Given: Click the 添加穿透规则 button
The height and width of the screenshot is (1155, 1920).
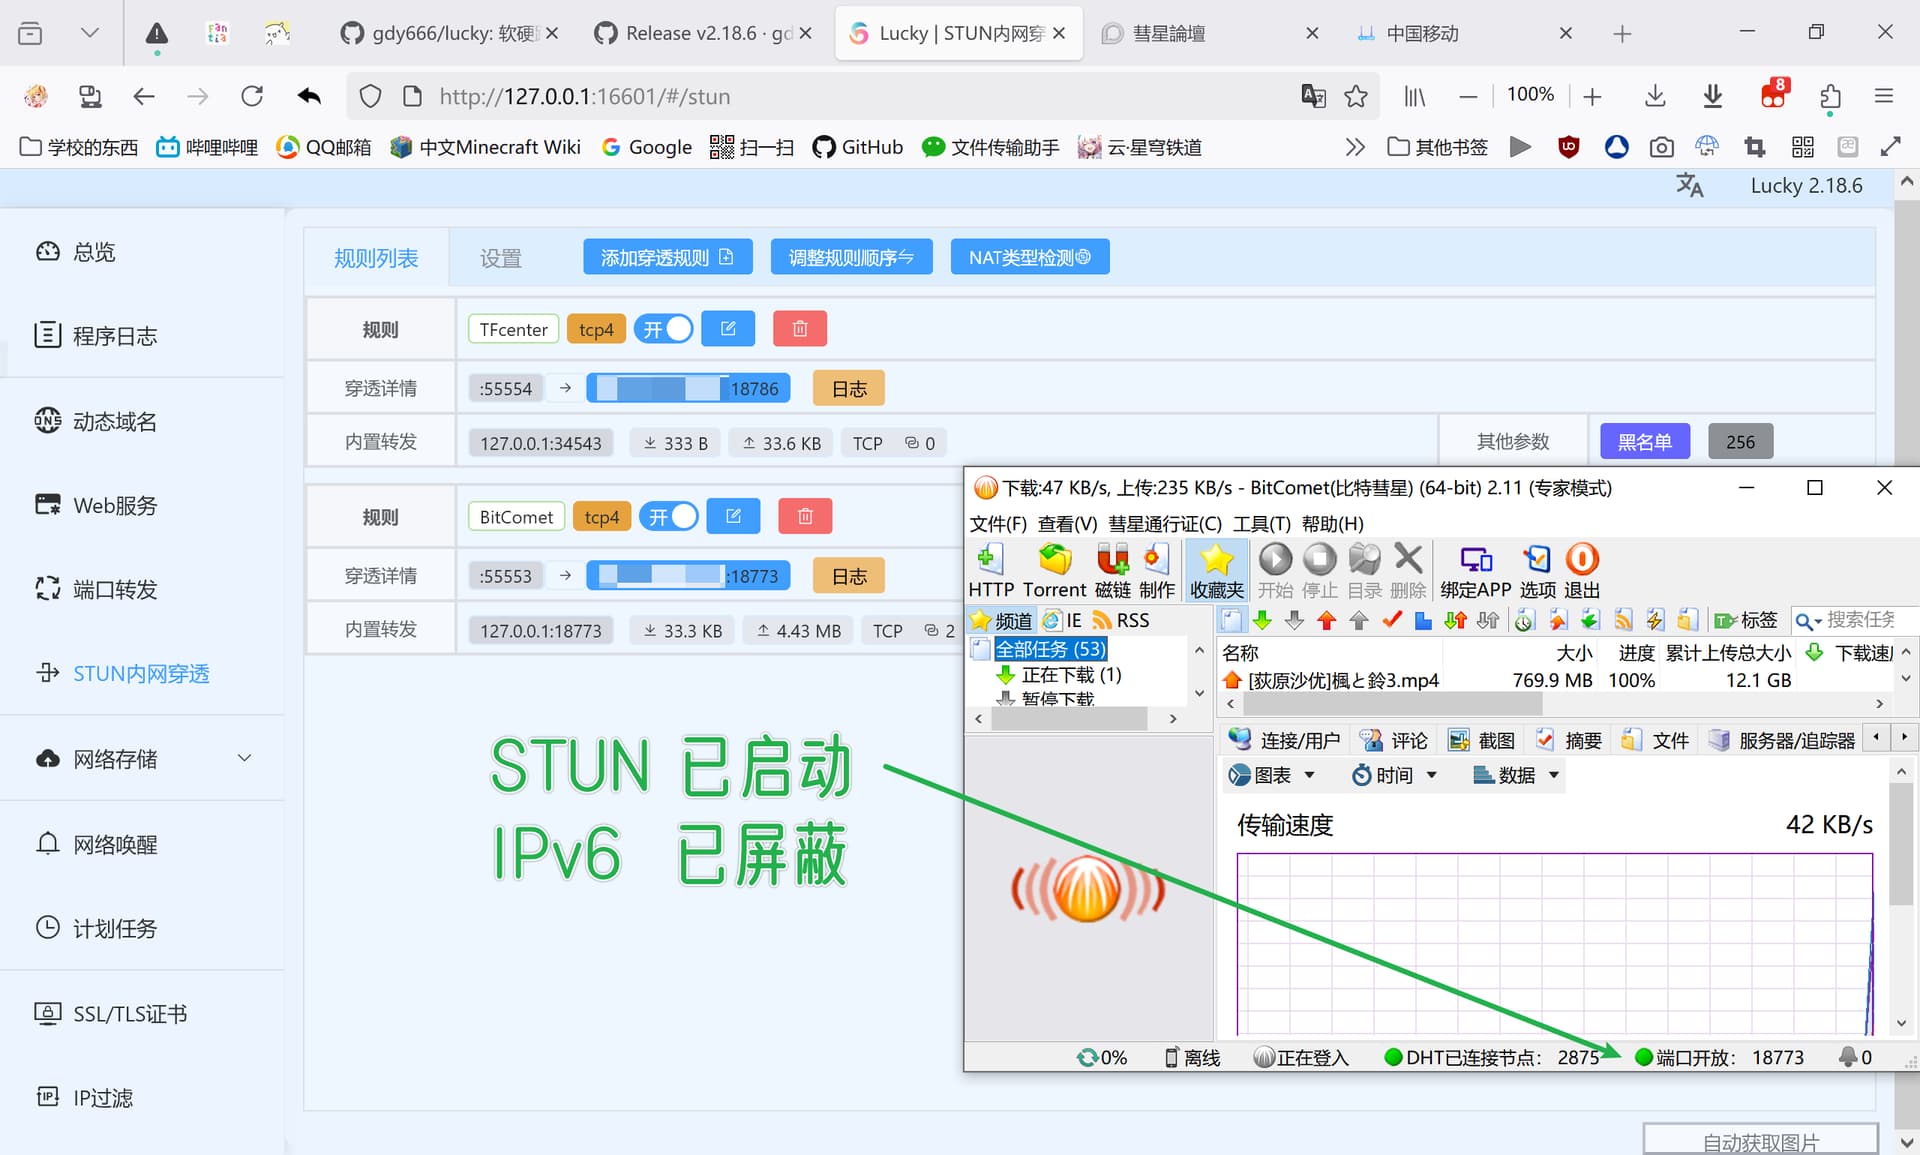Looking at the screenshot, I should pyautogui.click(x=667, y=257).
